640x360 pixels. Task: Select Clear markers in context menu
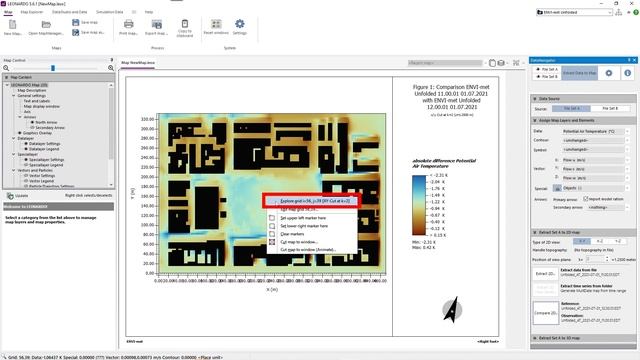[x=292, y=234]
